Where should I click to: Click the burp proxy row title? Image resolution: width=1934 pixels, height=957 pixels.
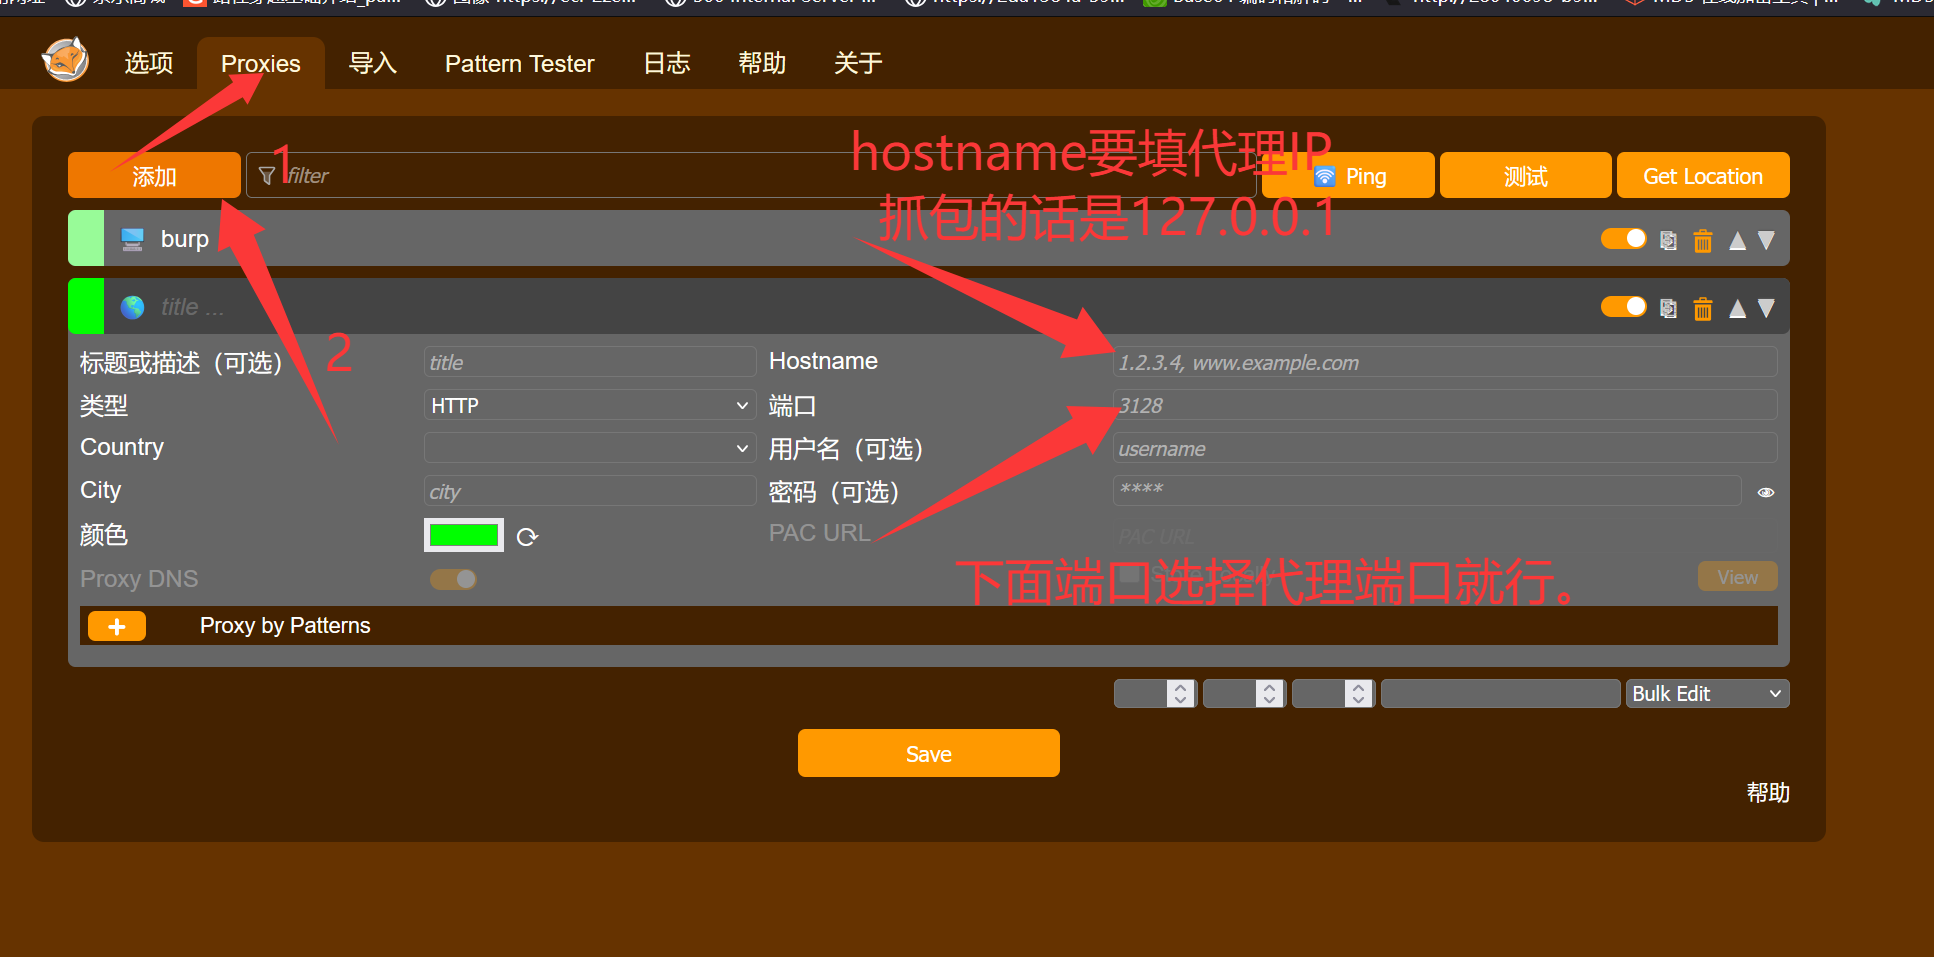point(185,239)
